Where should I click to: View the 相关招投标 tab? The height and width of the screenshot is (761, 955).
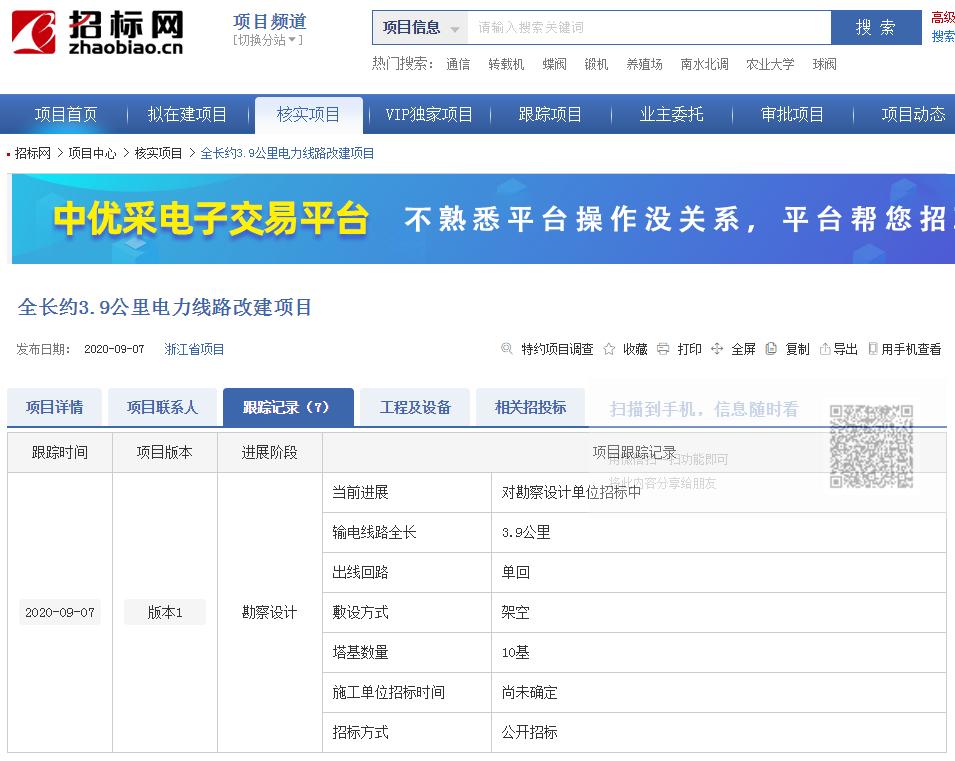(x=530, y=406)
